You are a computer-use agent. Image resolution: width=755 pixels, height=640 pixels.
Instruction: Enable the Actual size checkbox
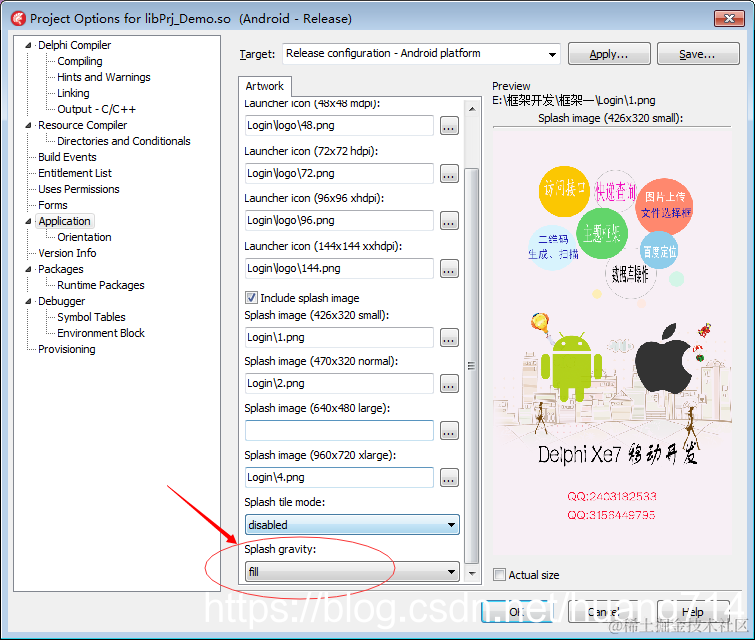click(x=499, y=575)
